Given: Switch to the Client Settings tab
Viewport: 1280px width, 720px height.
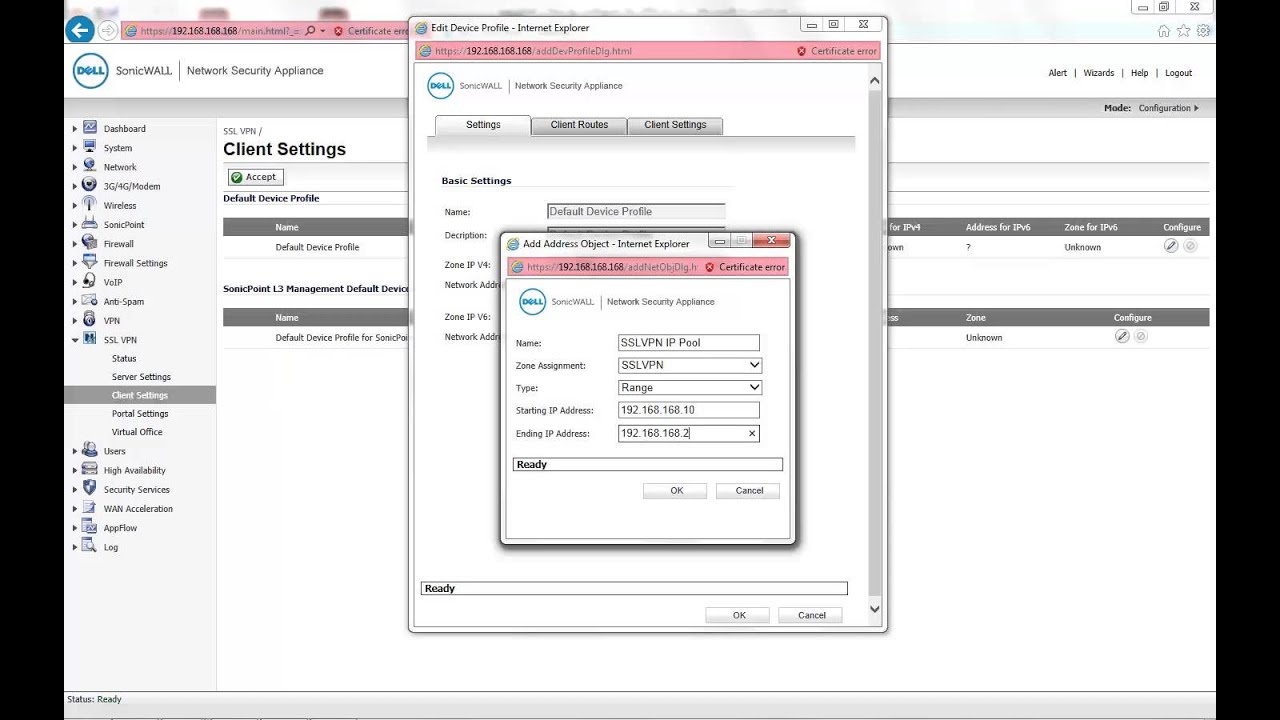Looking at the screenshot, I should pyautogui.click(x=675, y=125).
